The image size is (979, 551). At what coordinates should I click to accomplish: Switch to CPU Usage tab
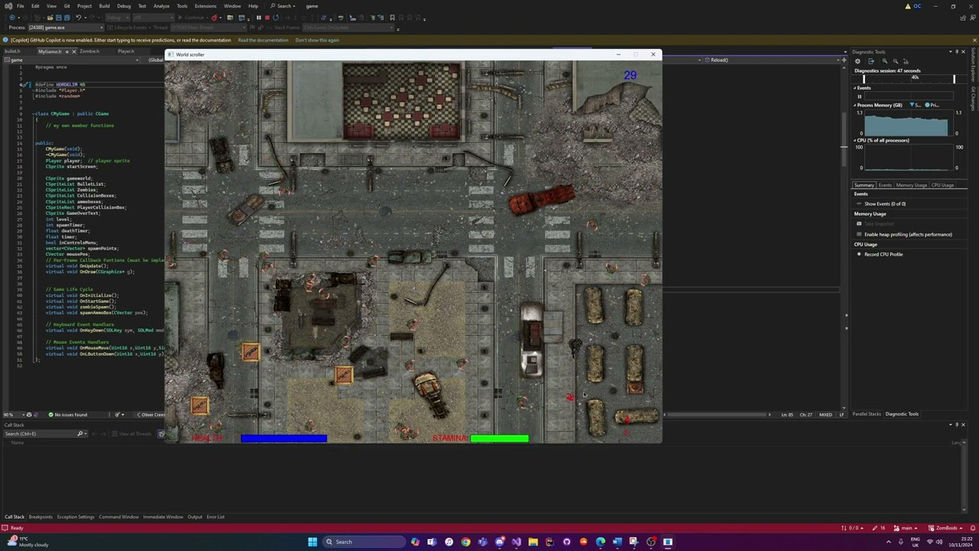[x=942, y=185]
